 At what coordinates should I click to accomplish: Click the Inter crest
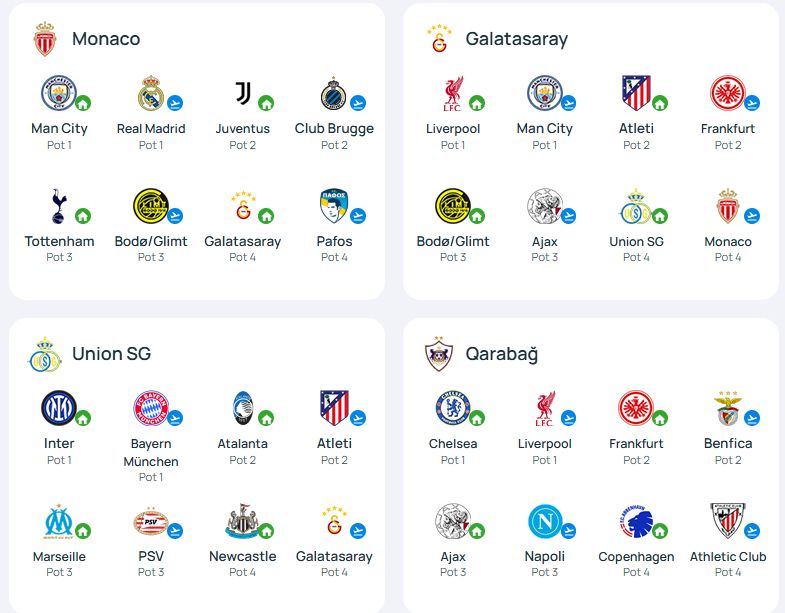tap(58, 408)
